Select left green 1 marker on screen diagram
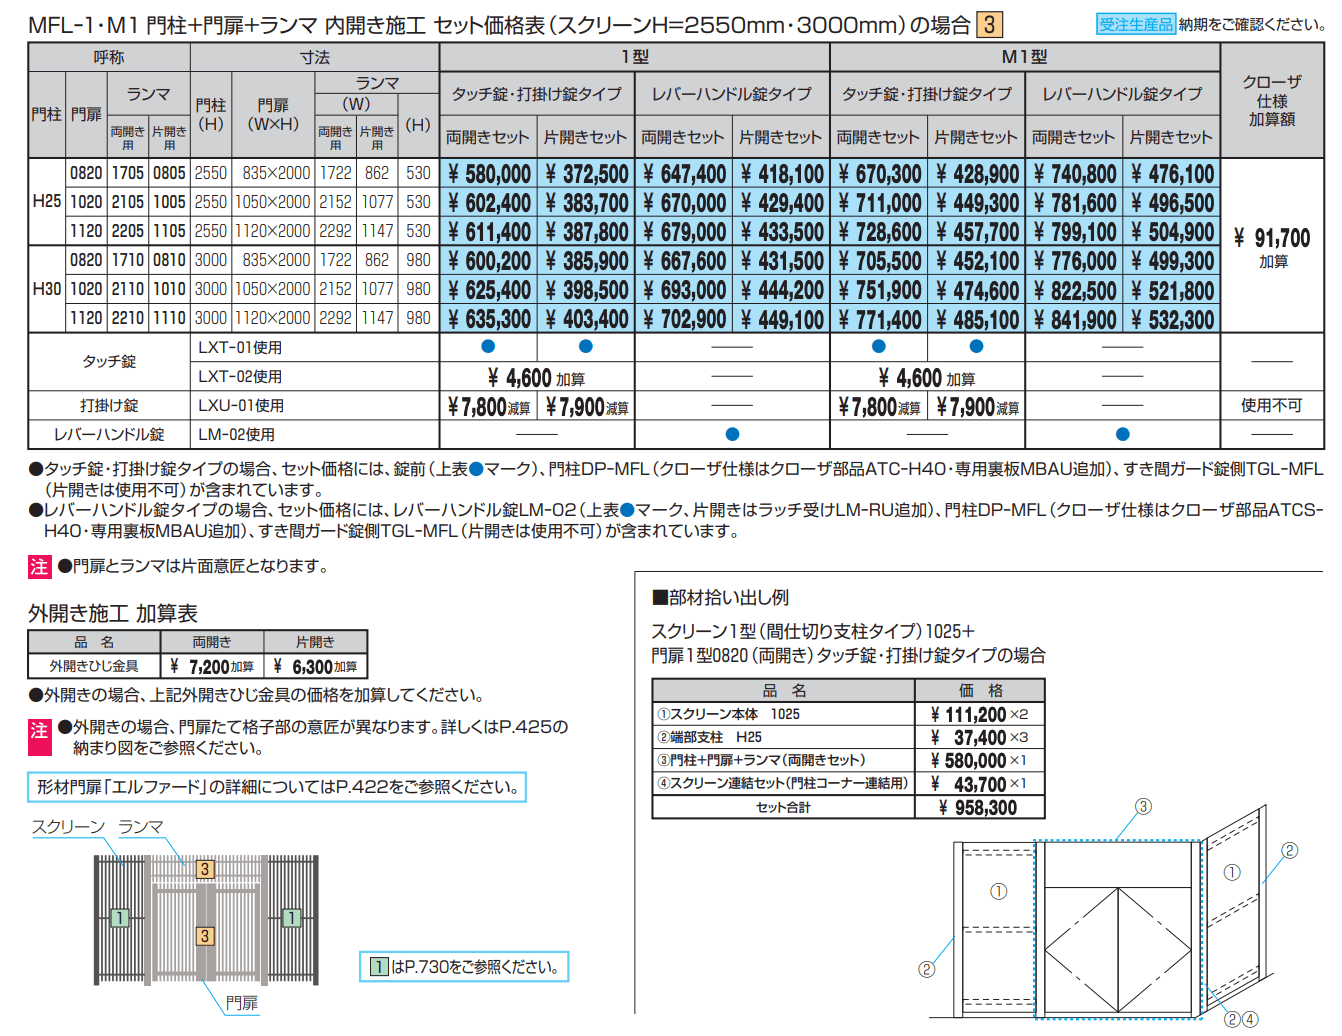The image size is (1342, 1036). (119, 917)
